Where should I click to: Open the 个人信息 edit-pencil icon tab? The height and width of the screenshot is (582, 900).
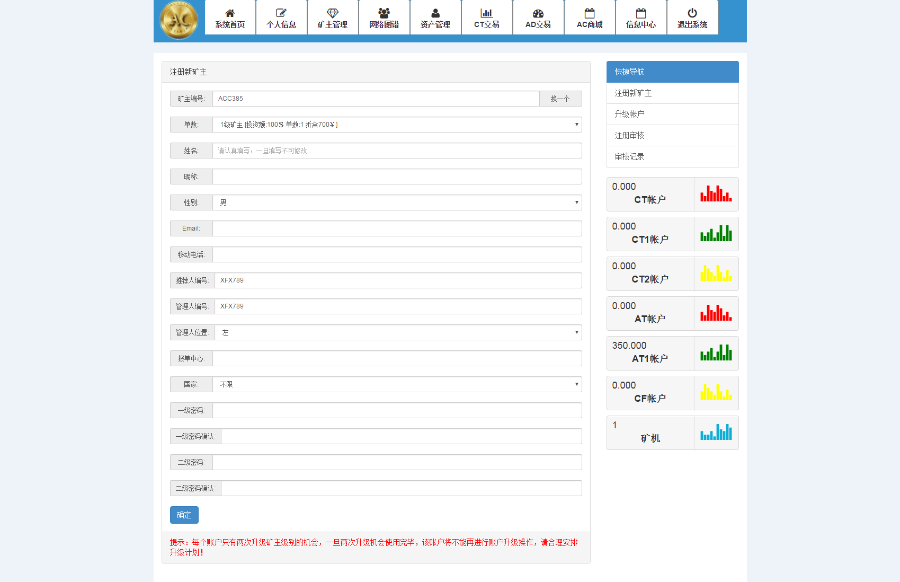[281, 18]
